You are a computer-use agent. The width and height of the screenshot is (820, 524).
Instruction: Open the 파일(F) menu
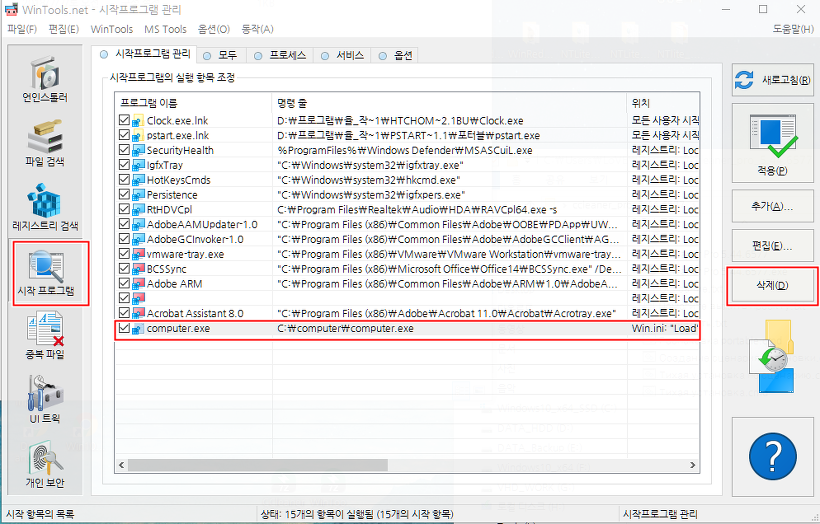click(x=22, y=29)
